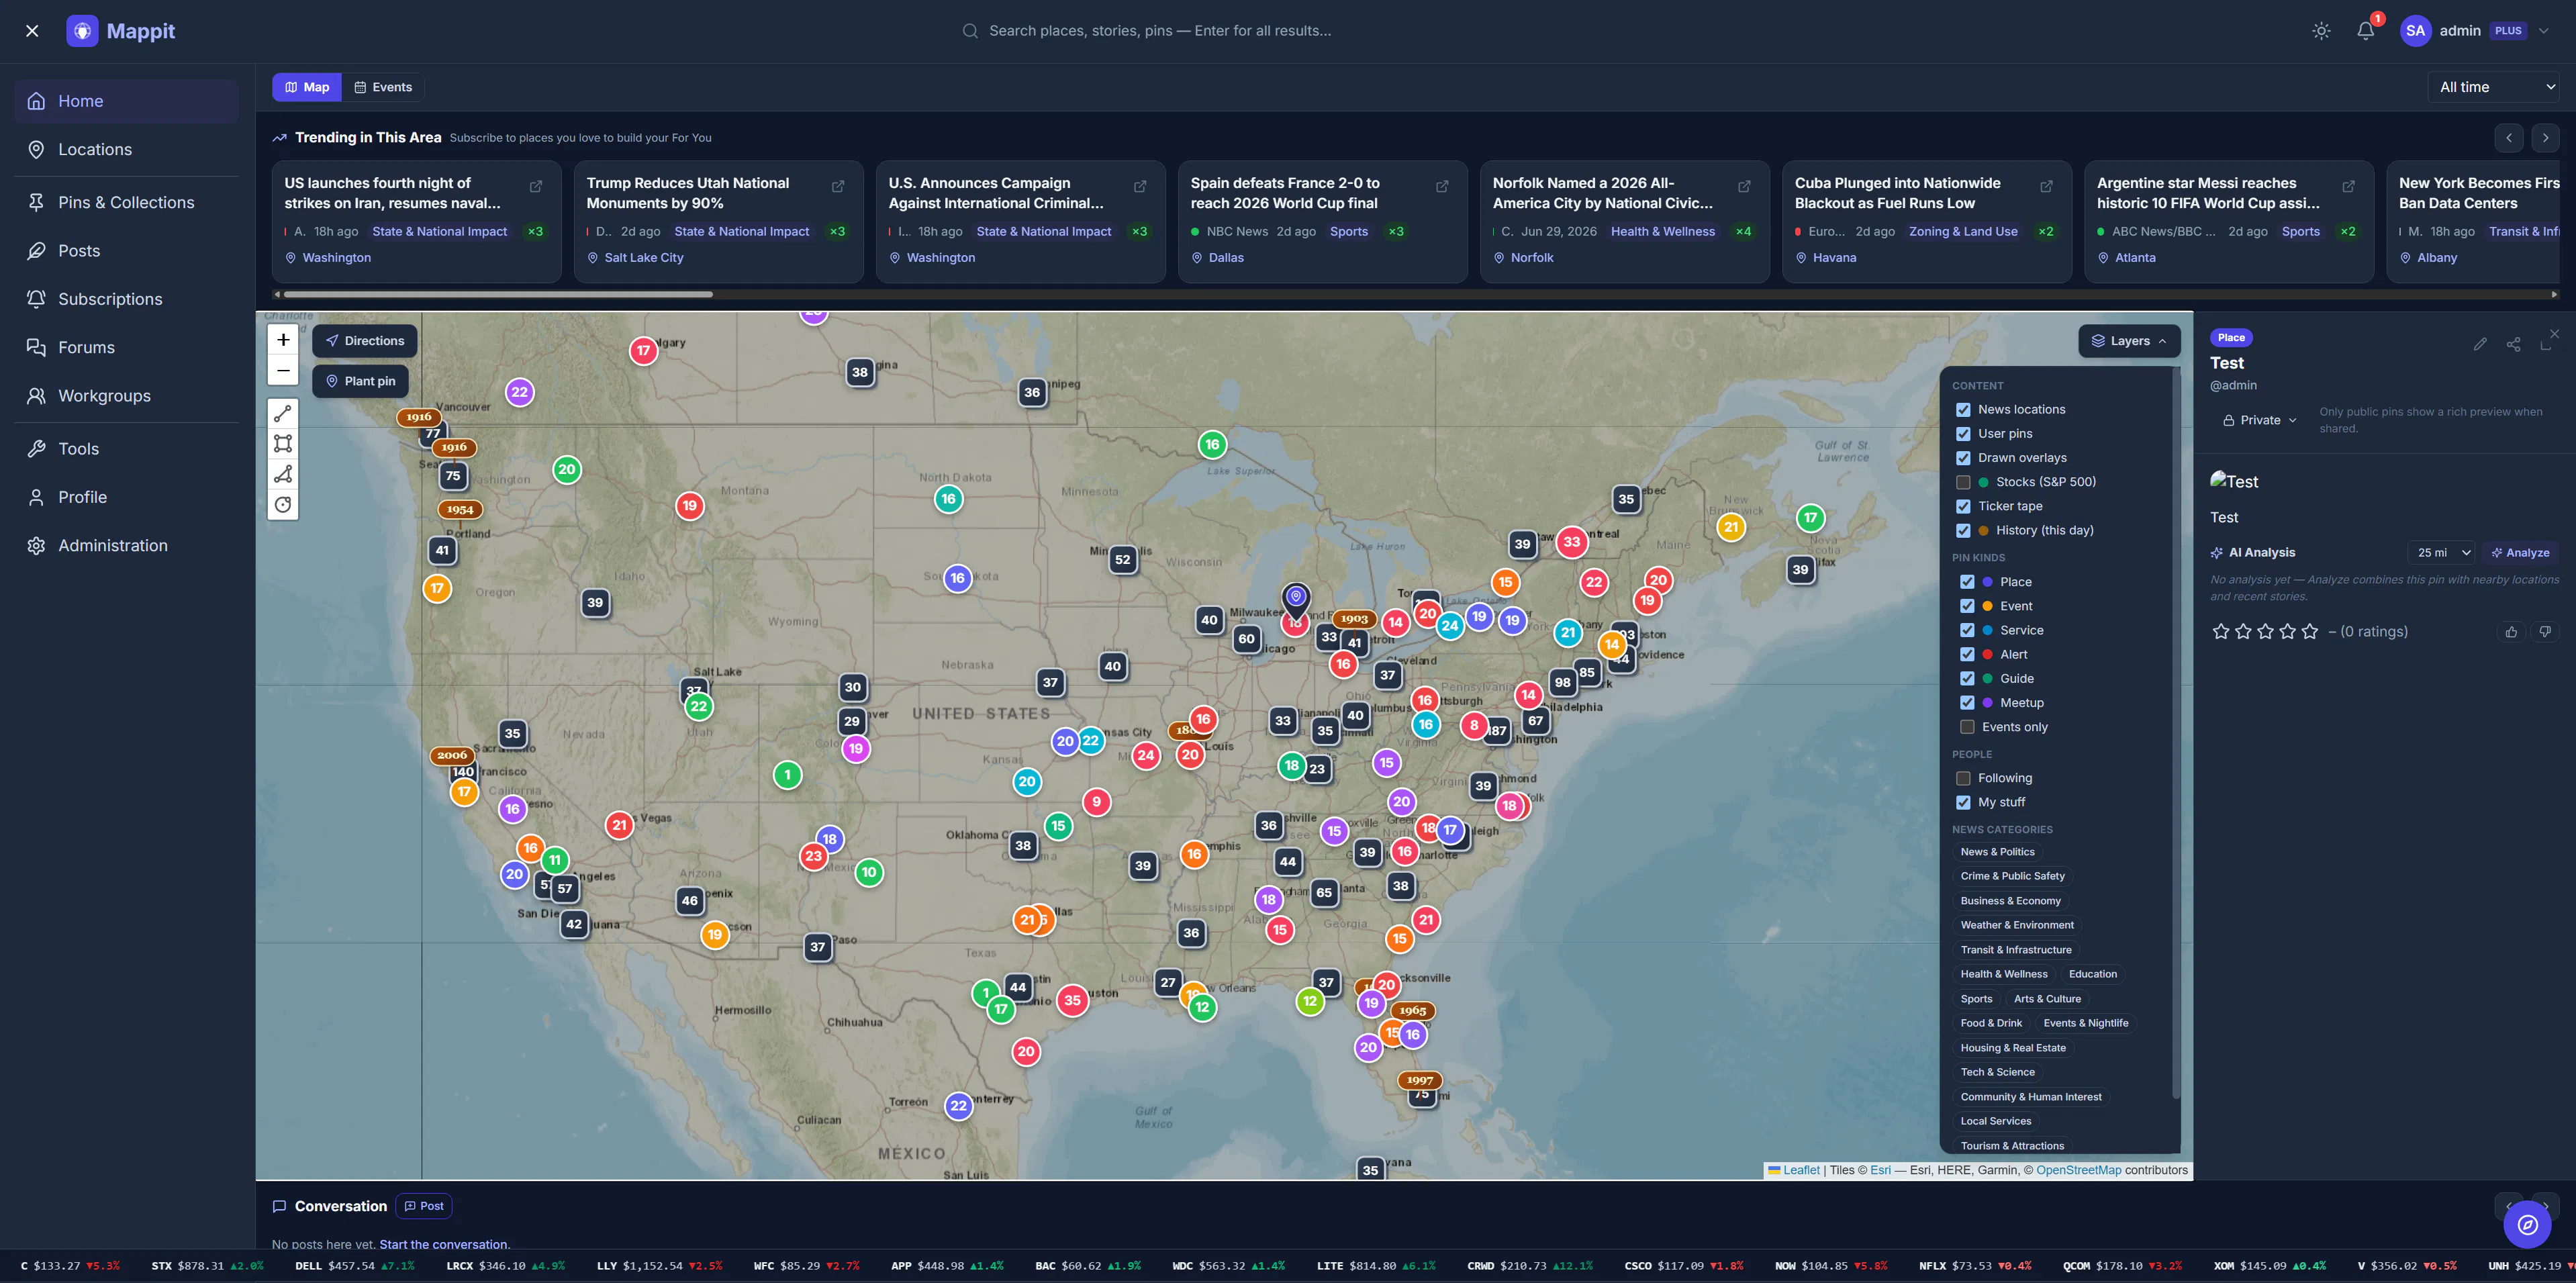Collapse the Layers panel
Image resolution: width=2576 pixels, height=1283 pixels.
[x=2129, y=341]
